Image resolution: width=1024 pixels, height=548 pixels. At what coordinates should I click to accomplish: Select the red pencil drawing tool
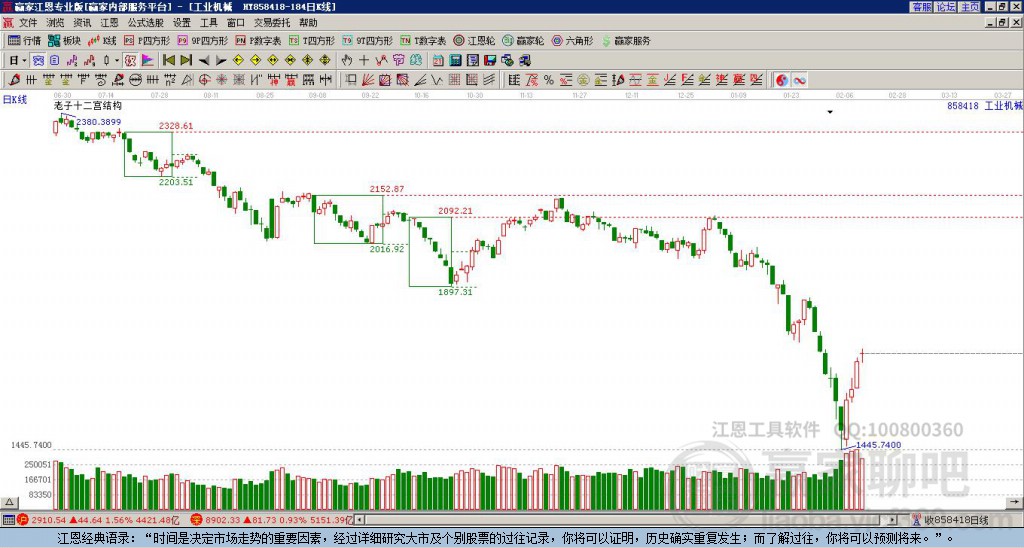coord(14,80)
